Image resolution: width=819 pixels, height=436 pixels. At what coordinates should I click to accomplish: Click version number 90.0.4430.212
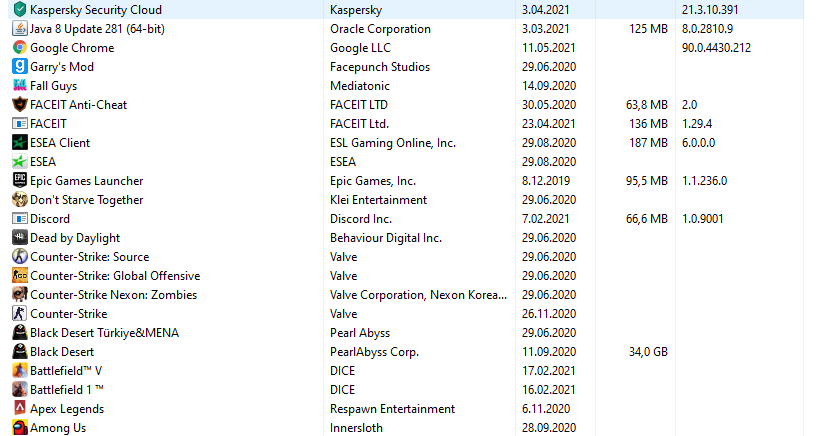(x=716, y=48)
